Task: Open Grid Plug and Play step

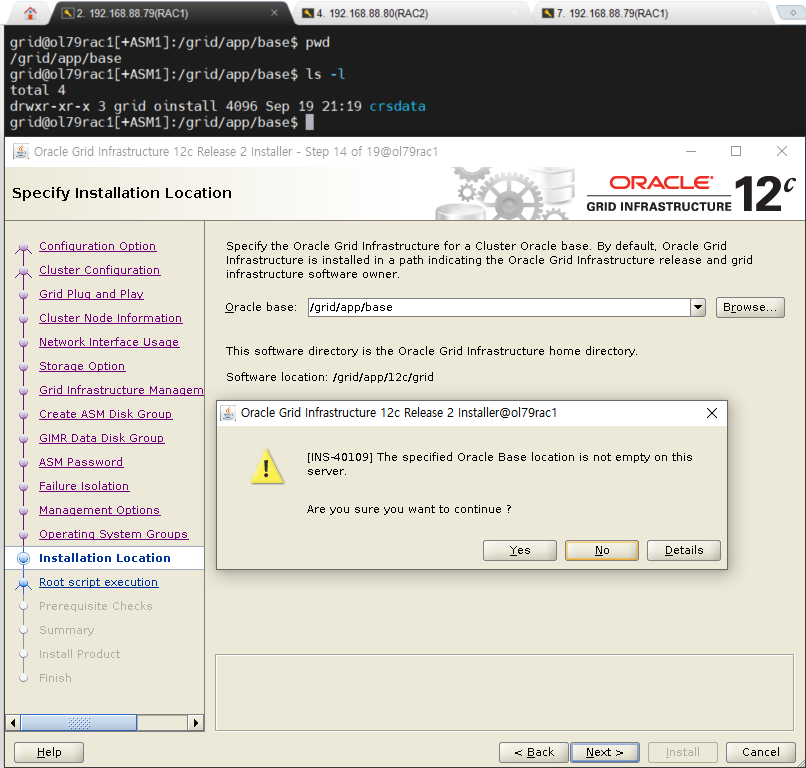Action: (91, 294)
